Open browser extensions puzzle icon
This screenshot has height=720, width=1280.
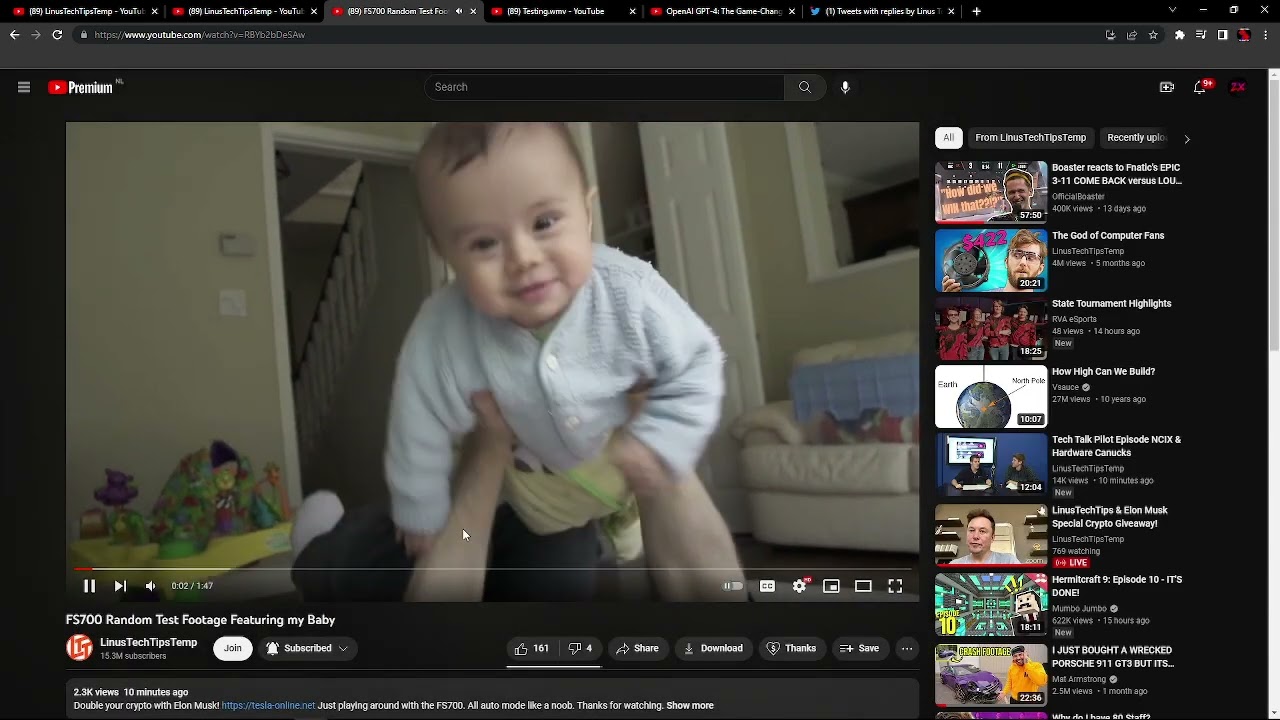point(1180,34)
